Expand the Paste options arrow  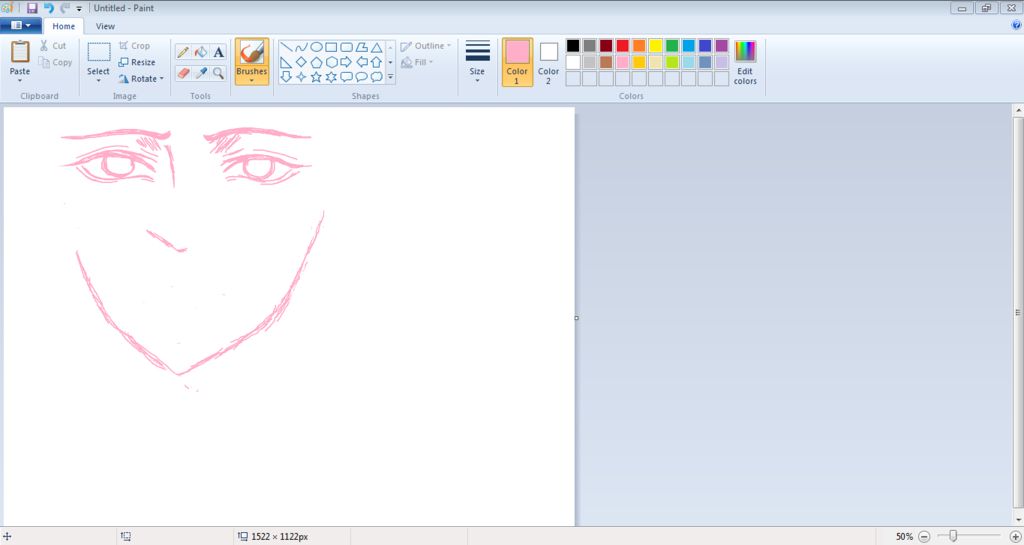[x=20, y=80]
